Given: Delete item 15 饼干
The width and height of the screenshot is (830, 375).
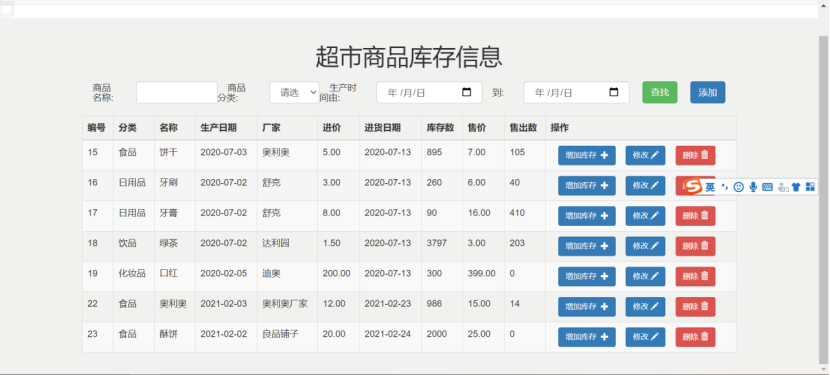Looking at the screenshot, I should point(696,155).
